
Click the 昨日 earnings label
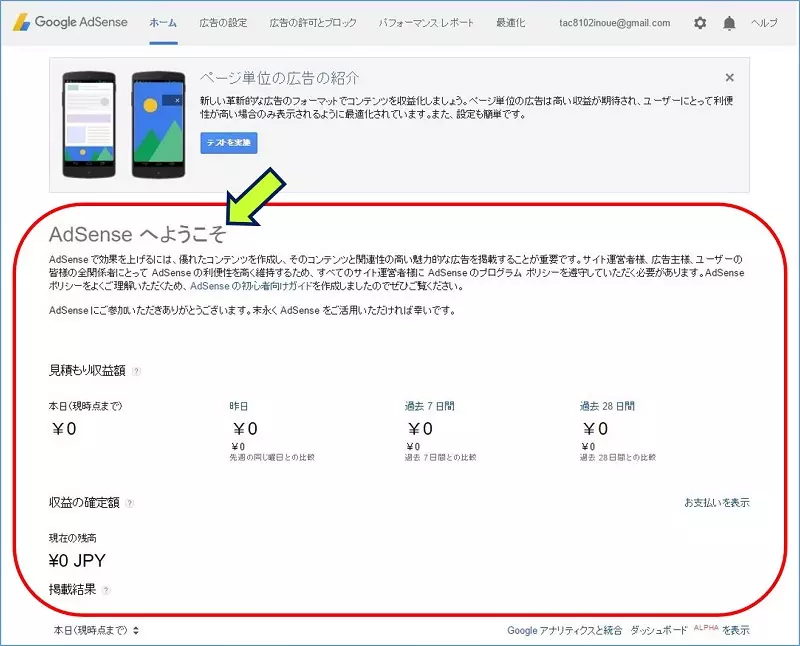pyautogui.click(x=238, y=406)
